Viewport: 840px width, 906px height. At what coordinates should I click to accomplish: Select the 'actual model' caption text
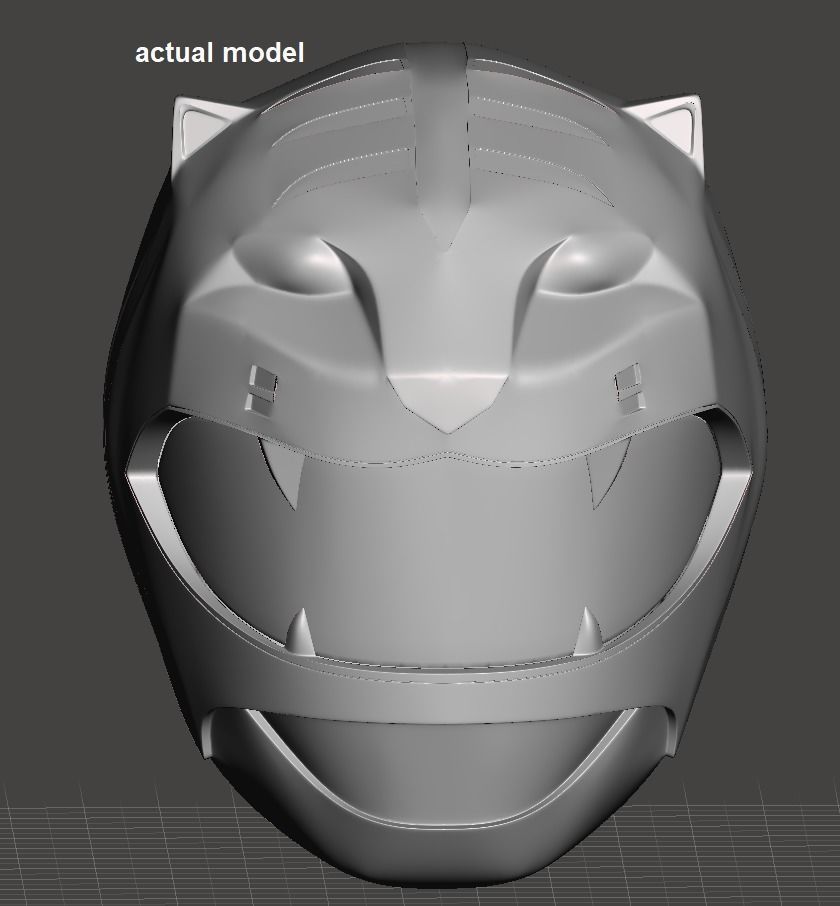tap(220, 53)
